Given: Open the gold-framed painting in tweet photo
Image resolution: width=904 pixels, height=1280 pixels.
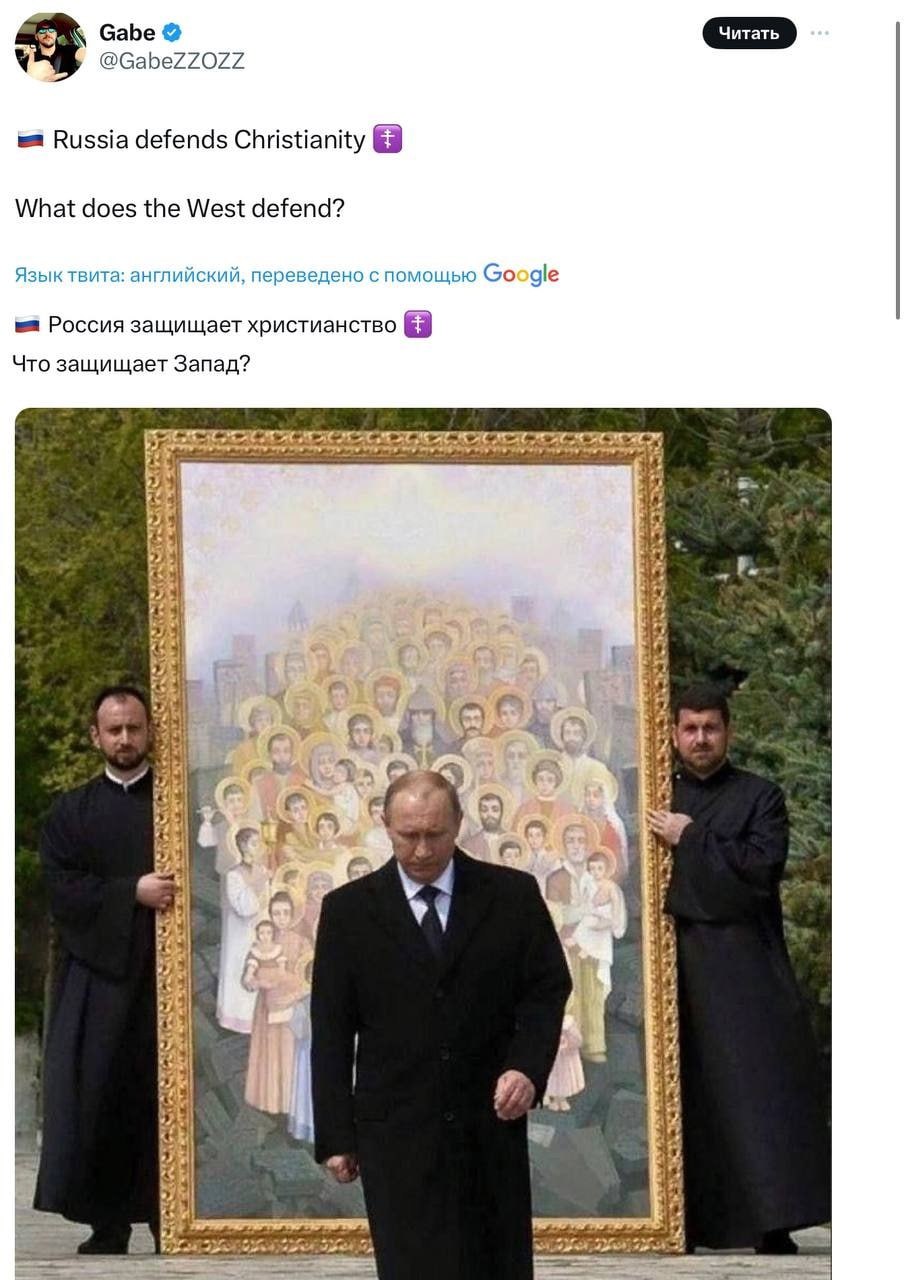Looking at the screenshot, I should click(414, 840).
